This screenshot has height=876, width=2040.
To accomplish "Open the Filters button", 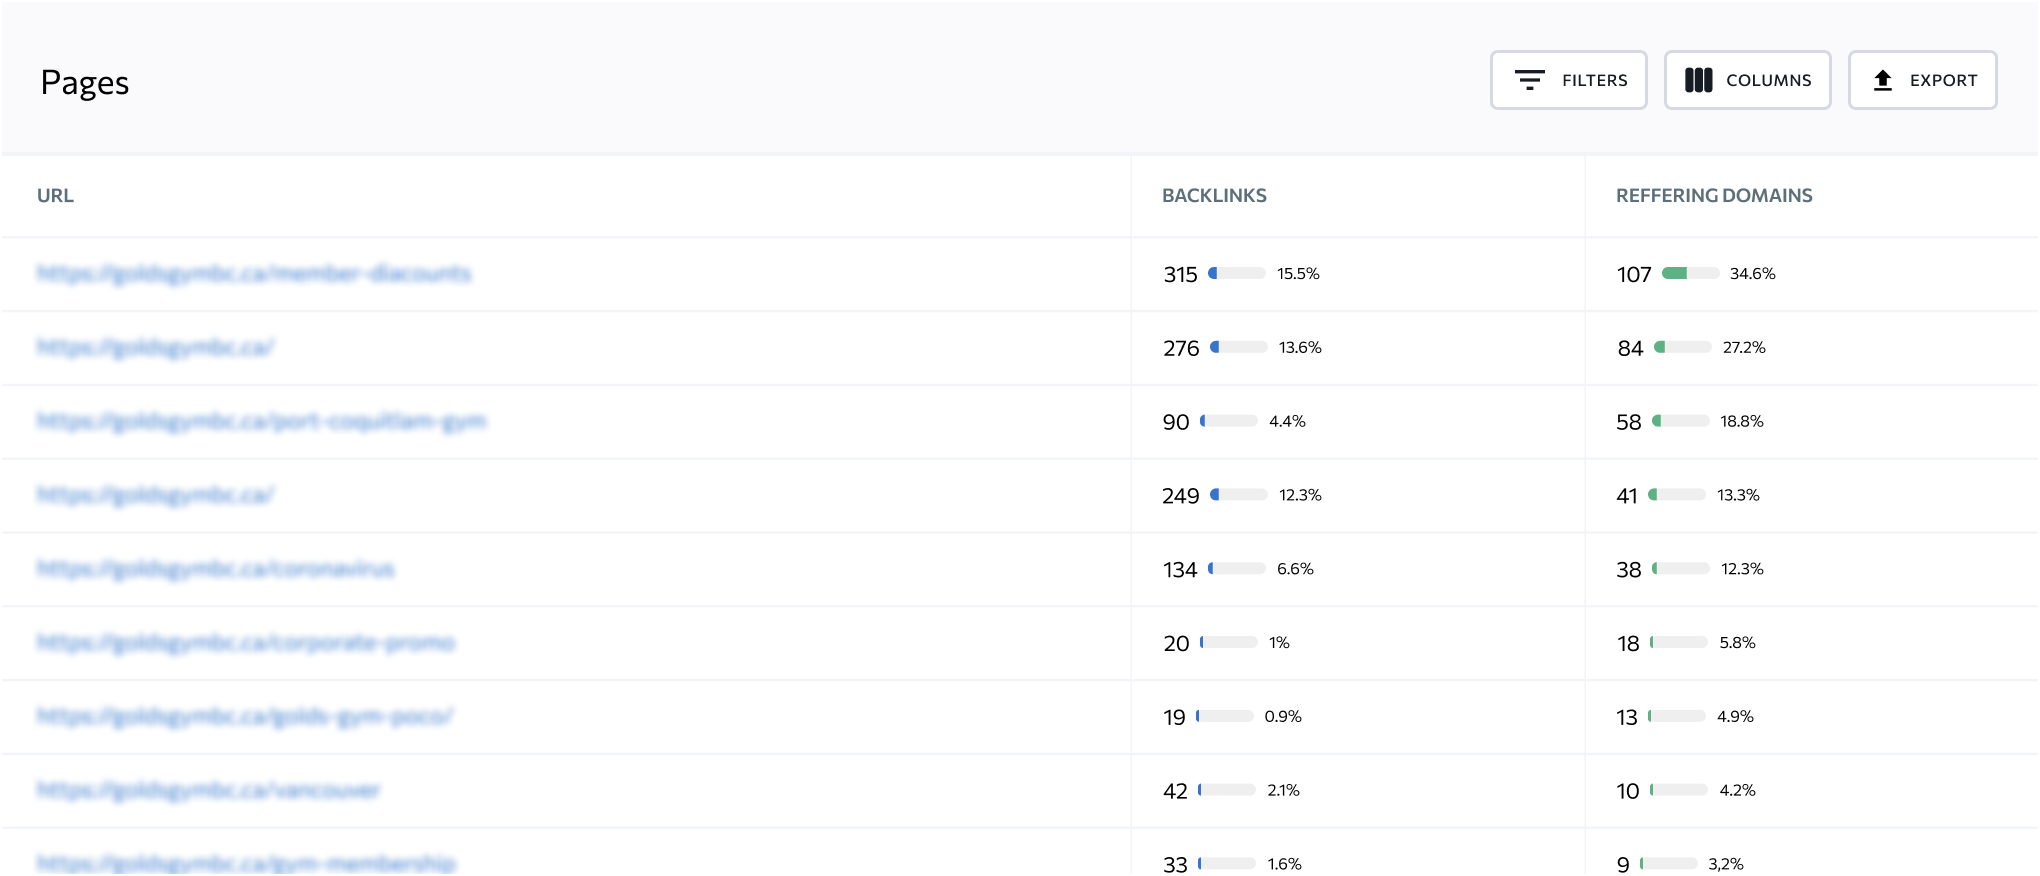I will tap(1568, 80).
